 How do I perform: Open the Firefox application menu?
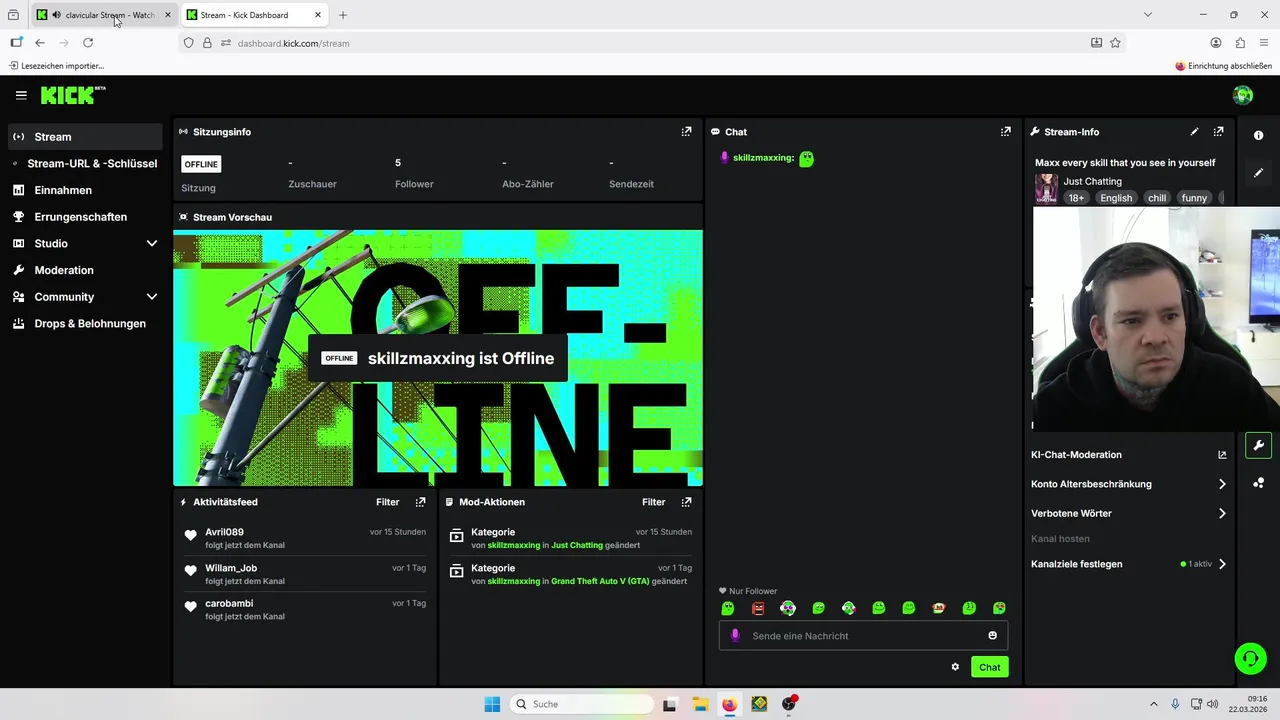[x=1265, y=43]
